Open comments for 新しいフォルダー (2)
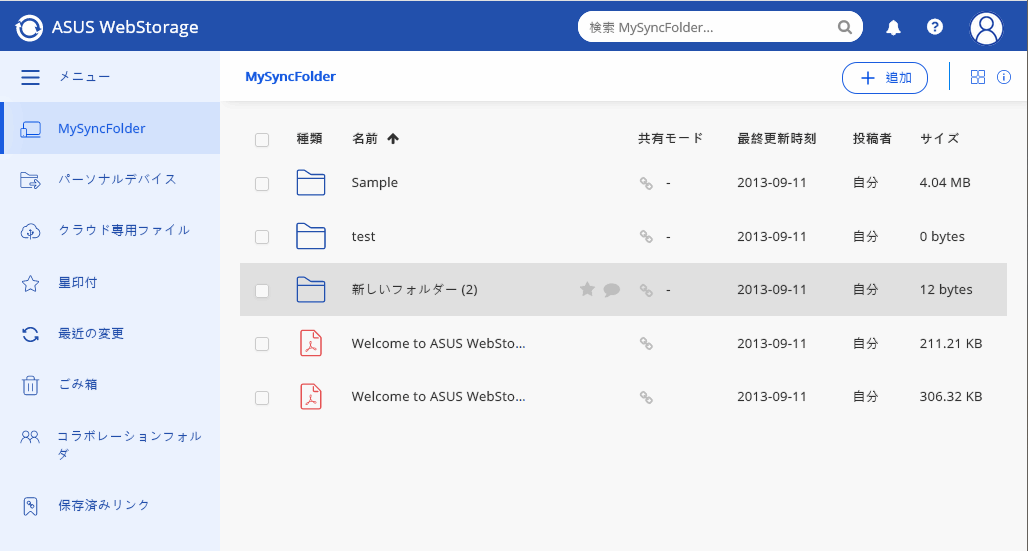This screenshot has height=551, width=1028. coord(612,290)
